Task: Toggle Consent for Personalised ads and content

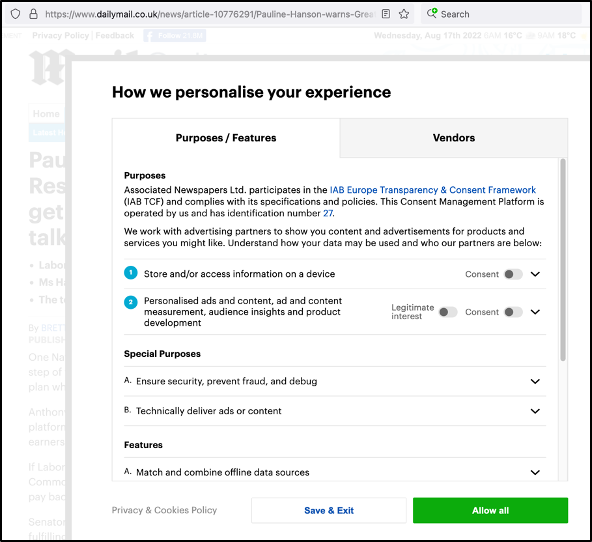Action: pos(513,312)
